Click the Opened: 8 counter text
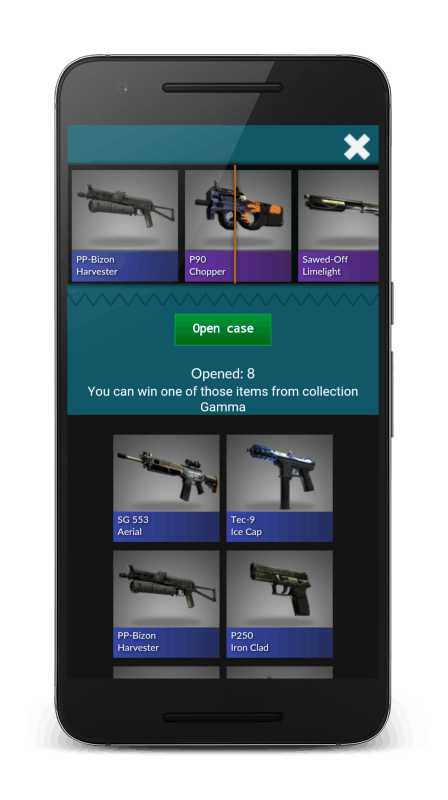Viewport: 448px width, 800px height. coord(223,373)
